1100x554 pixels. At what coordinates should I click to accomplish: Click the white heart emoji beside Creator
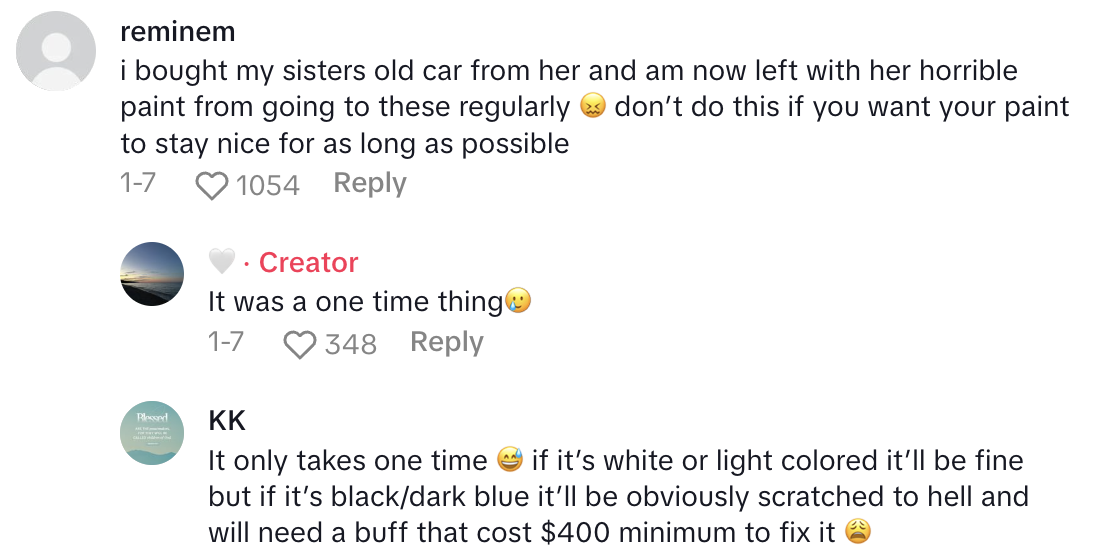(221, 262)
